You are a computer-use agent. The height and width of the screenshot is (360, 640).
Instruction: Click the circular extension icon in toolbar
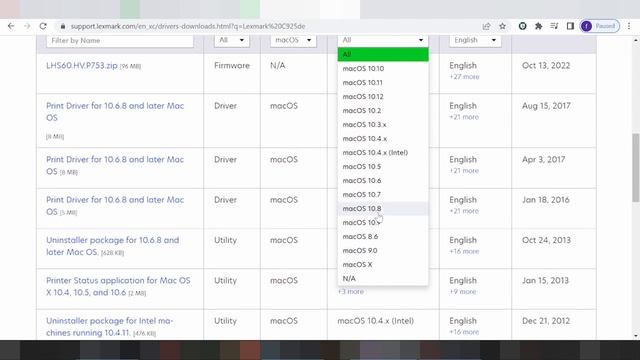coord(522,26)
